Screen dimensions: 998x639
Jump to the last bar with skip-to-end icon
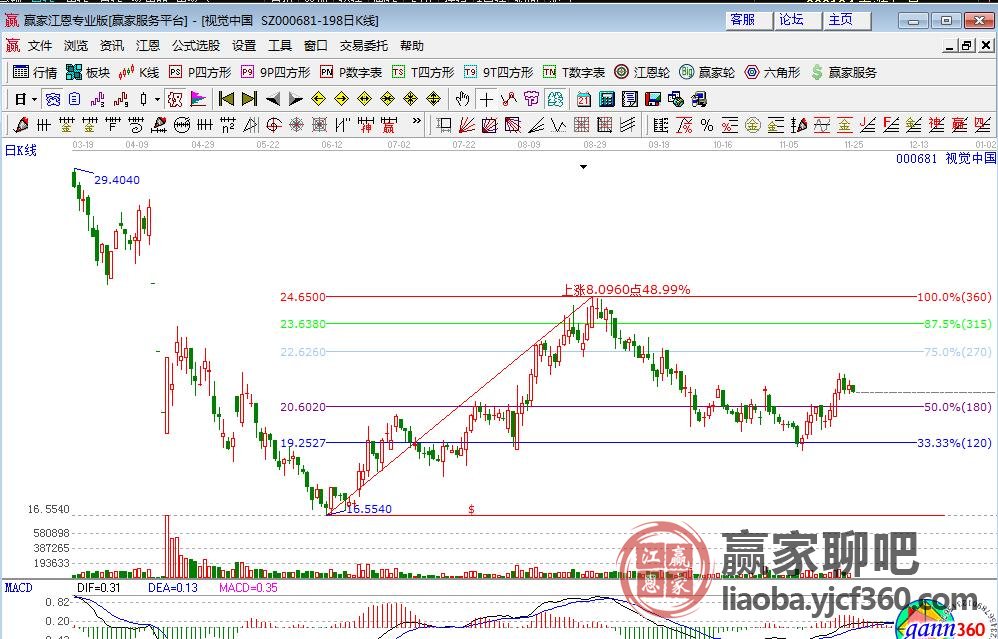click(249, 99)
